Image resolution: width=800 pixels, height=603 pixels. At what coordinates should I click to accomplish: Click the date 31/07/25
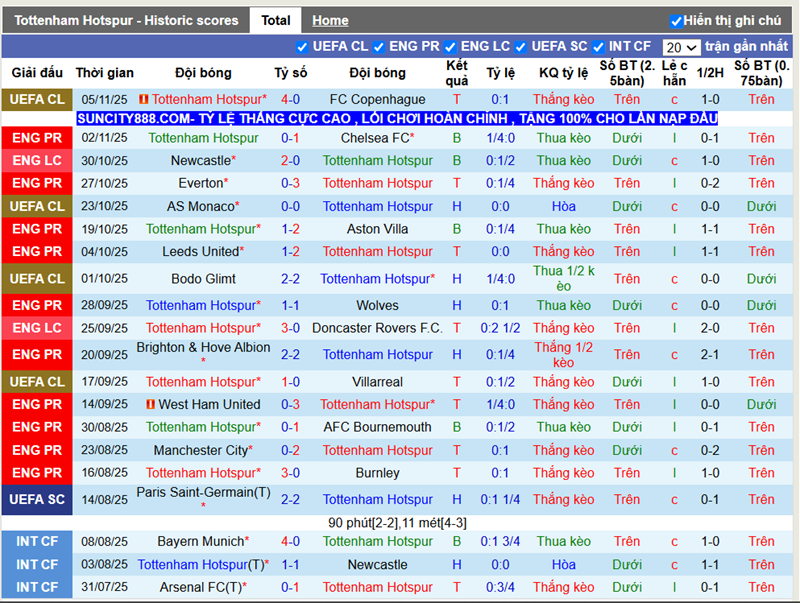tap(105, 587)
